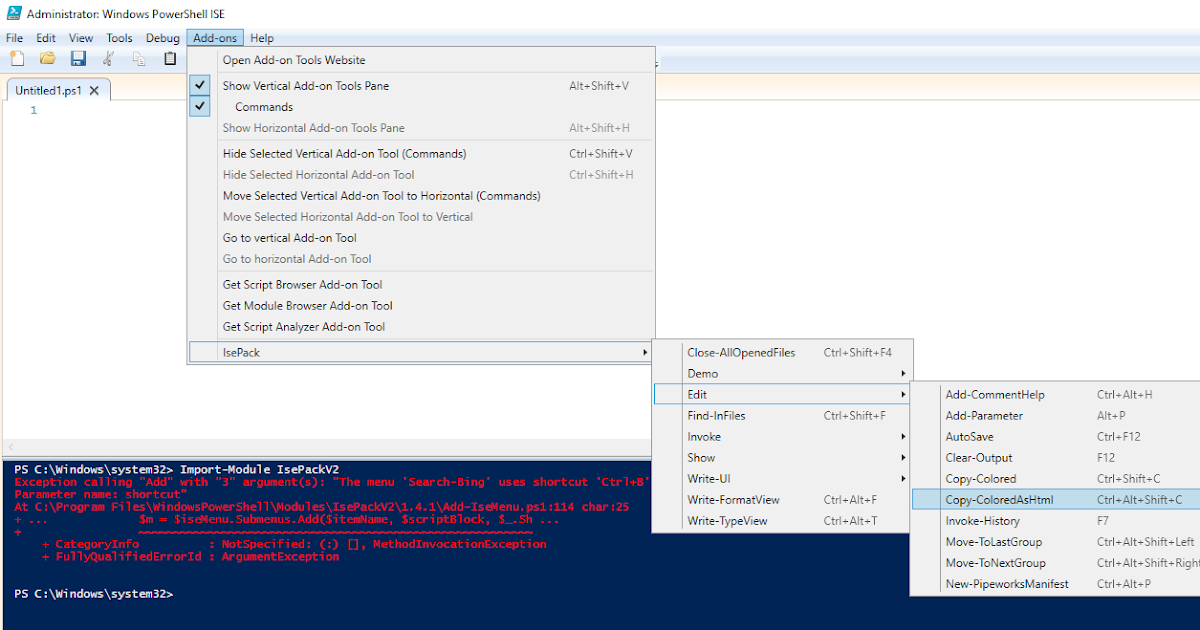Paste from clipboard using the Paste icon
The image size is (1200, 630).
pos(170,58)
